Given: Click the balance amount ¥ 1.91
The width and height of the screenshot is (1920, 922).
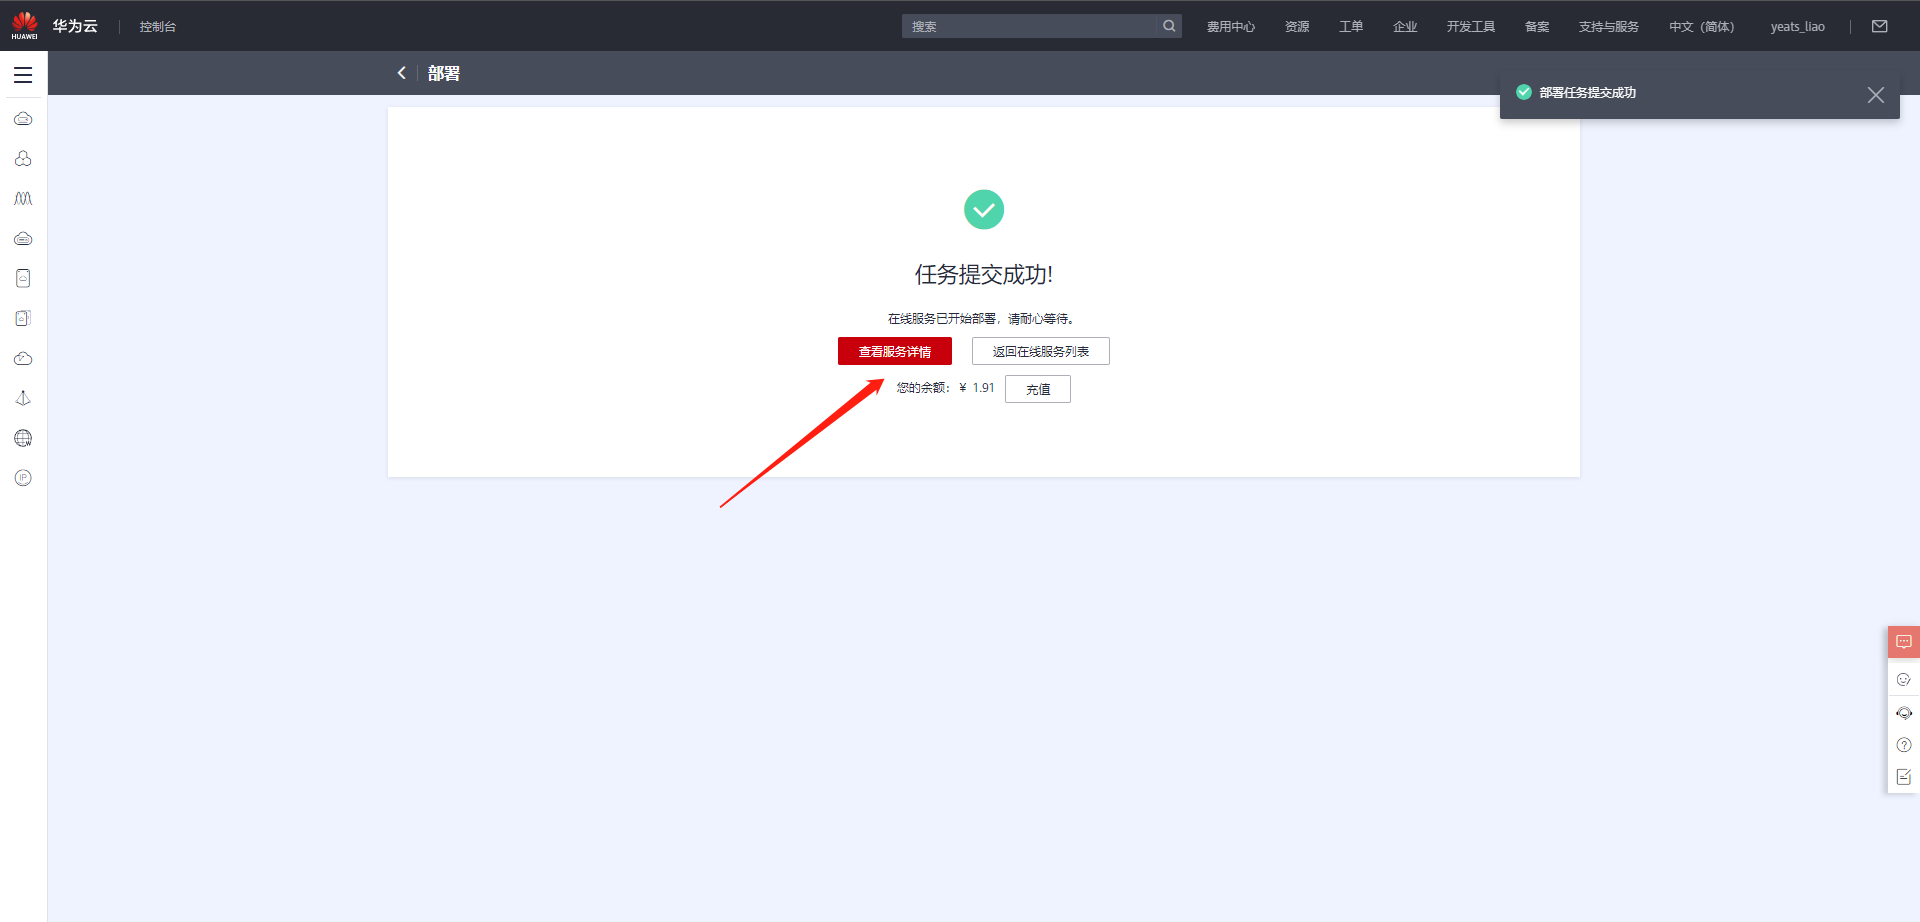Looking at the screenshot, I should pos(977,388).
